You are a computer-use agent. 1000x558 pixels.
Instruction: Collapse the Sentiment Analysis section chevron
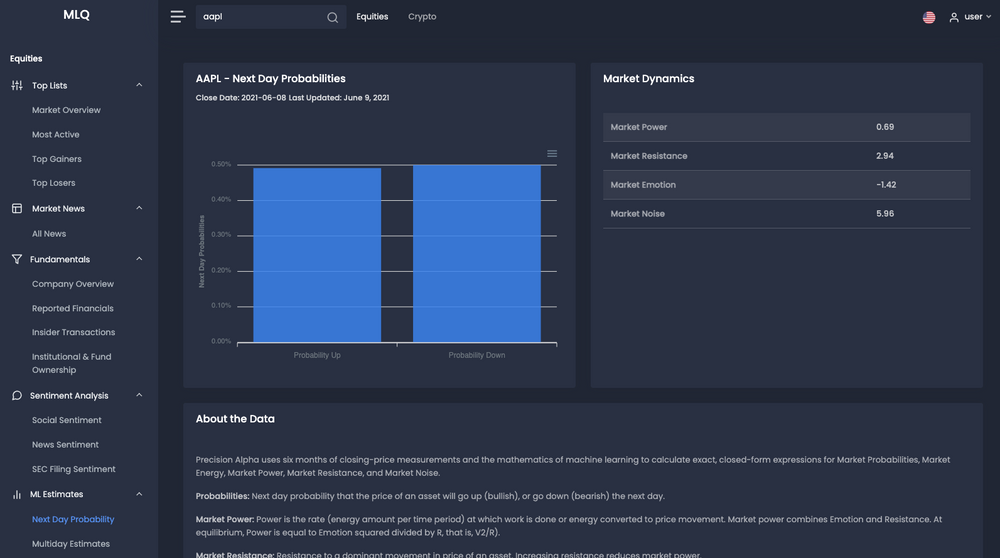tap(139, 395)
